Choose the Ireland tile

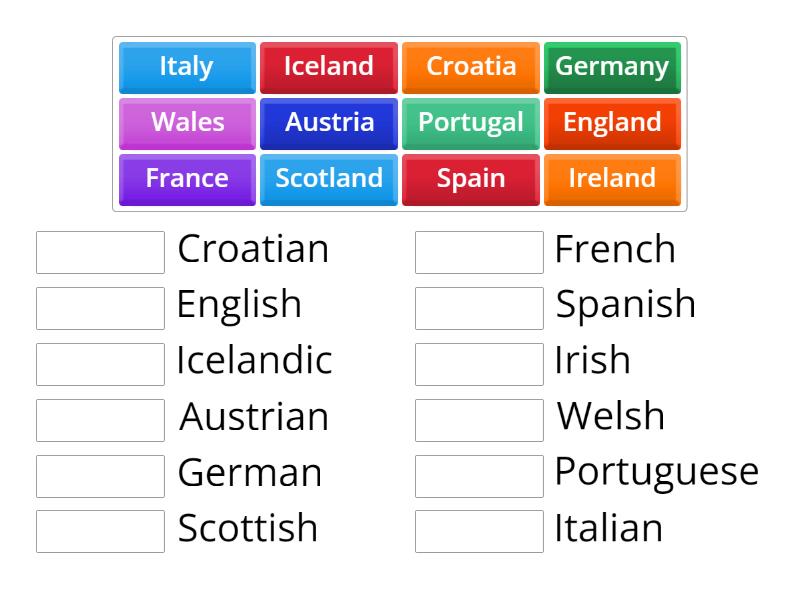tap(612, 179)
